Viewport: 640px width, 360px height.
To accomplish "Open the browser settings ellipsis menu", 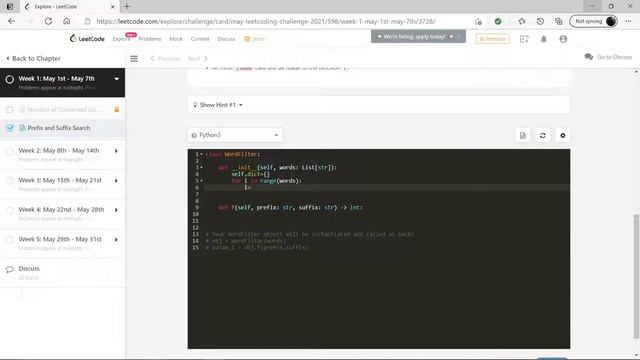I will point(628,21).
